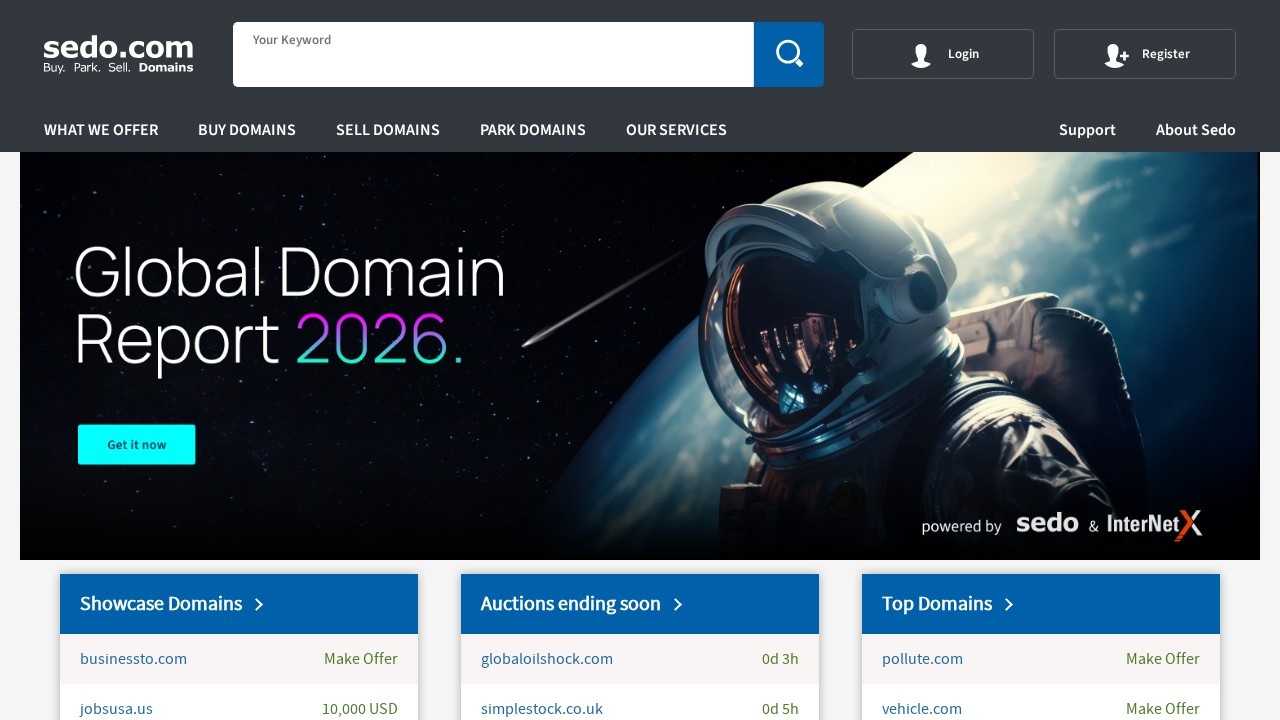Screen dimensions: 1280x720
Task: Open the jobsusa.us domain listing
Action: coord(116,709)
